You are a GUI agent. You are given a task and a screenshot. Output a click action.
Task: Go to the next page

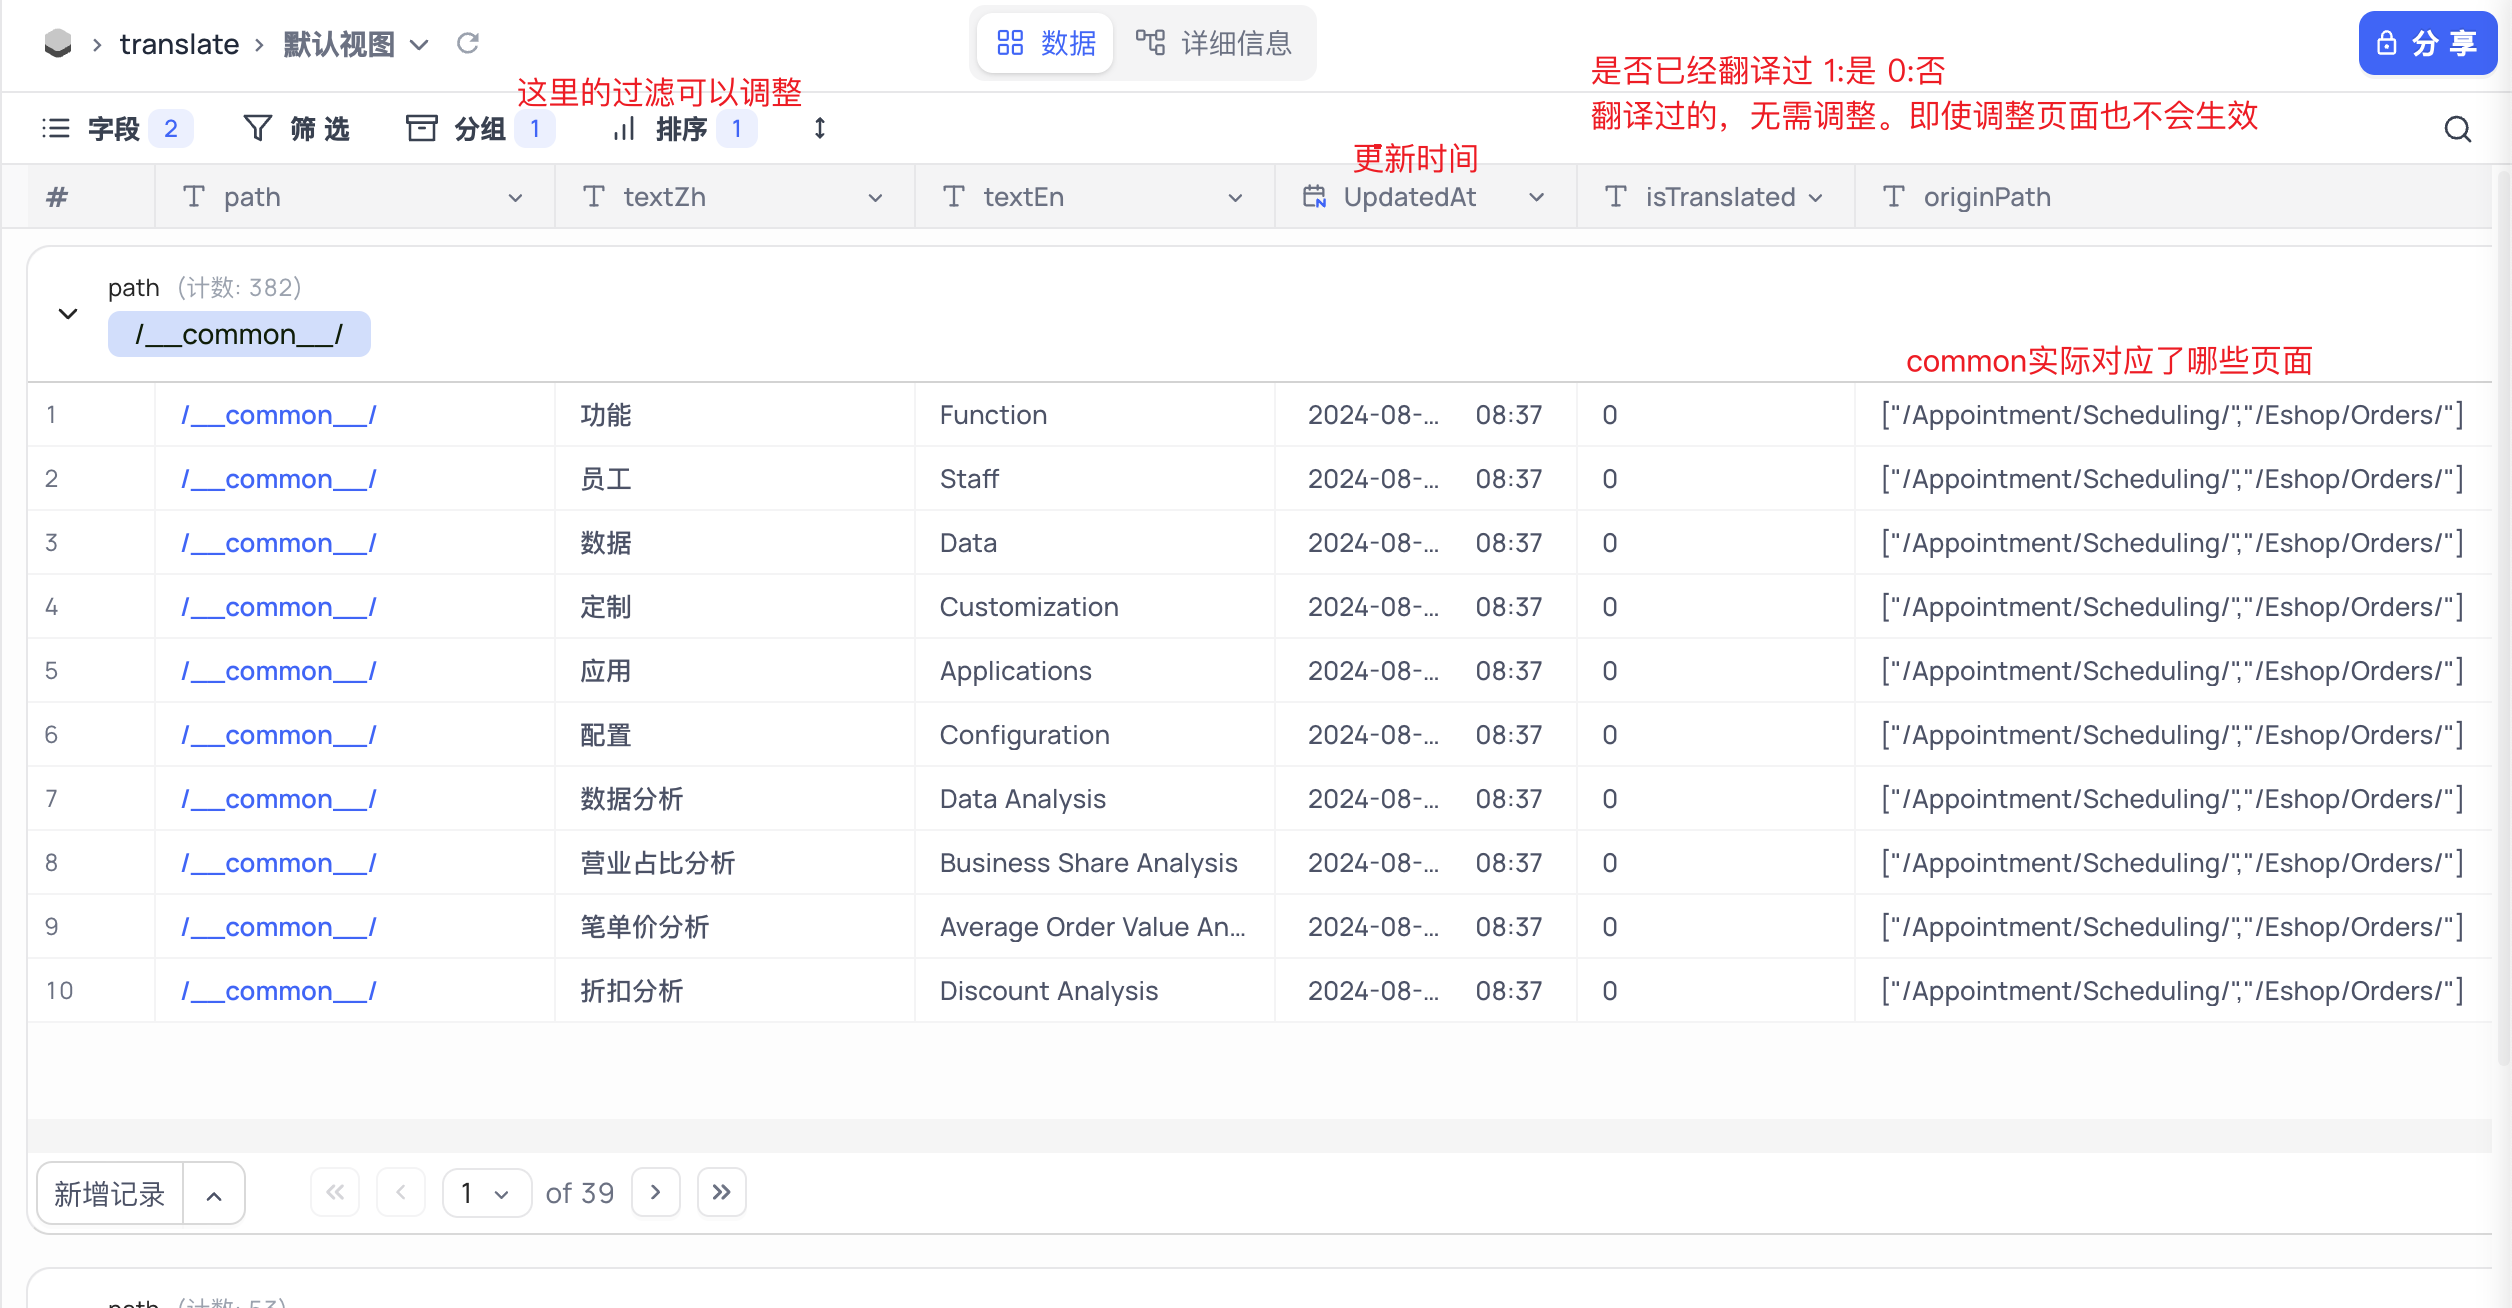[656, 1192]
